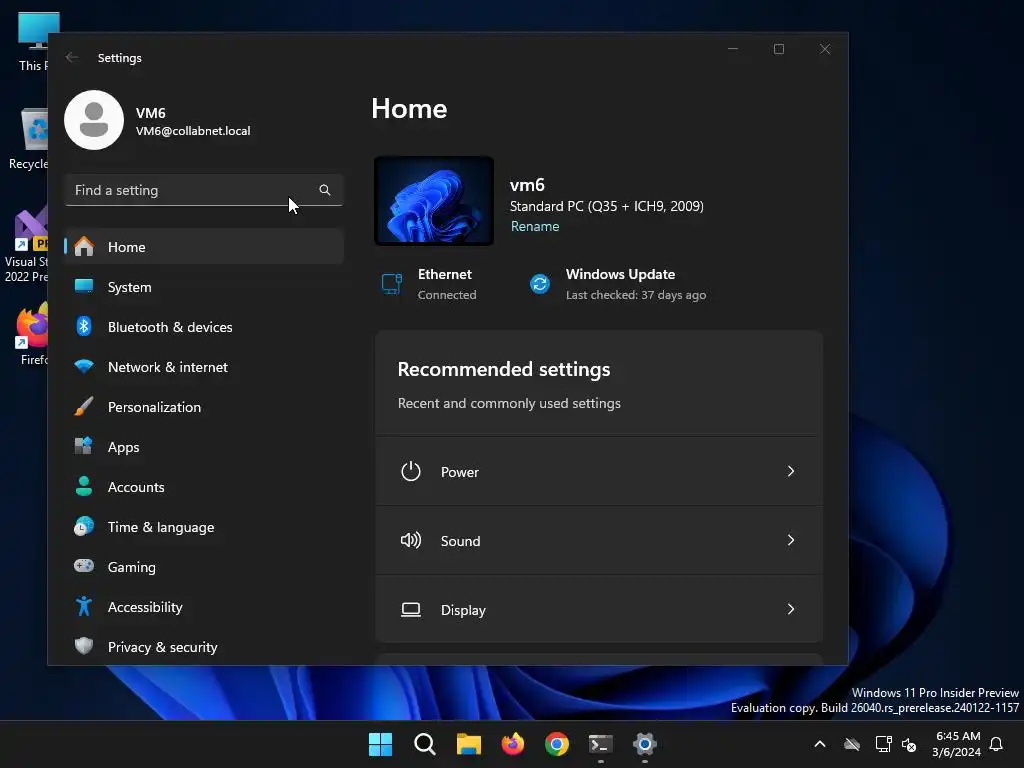Click the Ethernet Connected status

pyautogui.click(x=447, y=295)
